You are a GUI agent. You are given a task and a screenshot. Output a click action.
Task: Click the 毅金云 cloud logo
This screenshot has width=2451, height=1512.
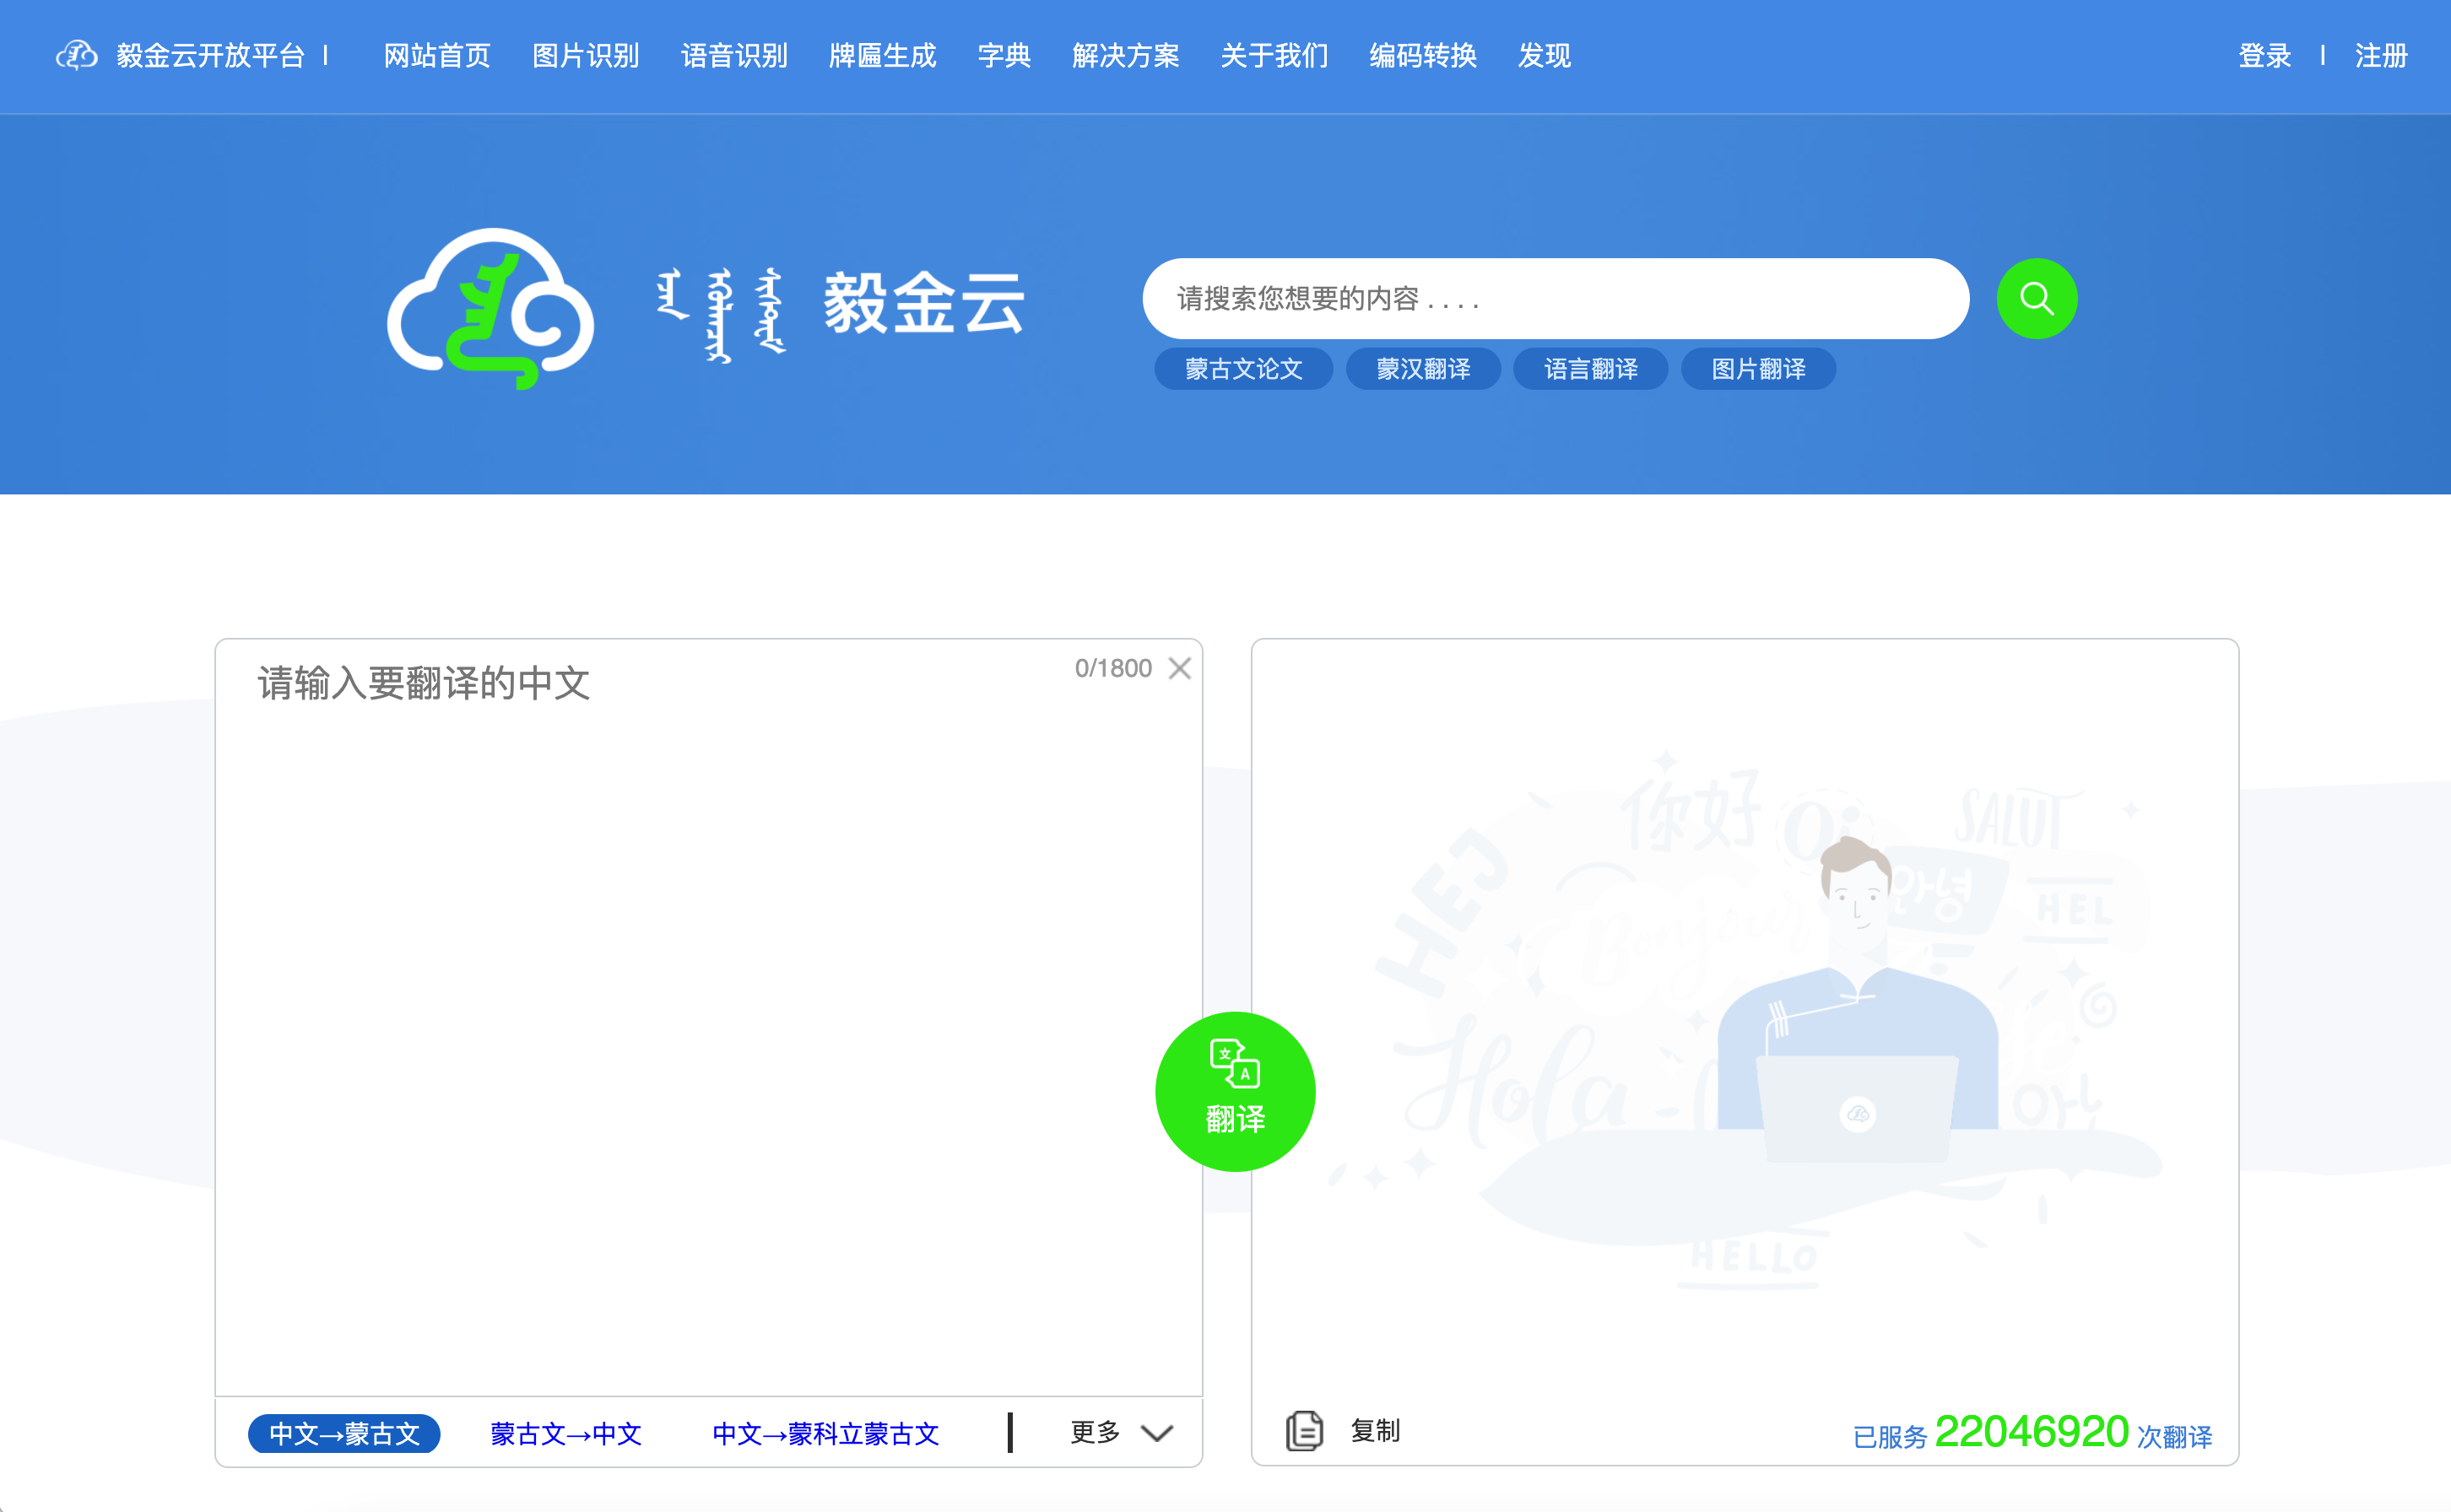490,310
